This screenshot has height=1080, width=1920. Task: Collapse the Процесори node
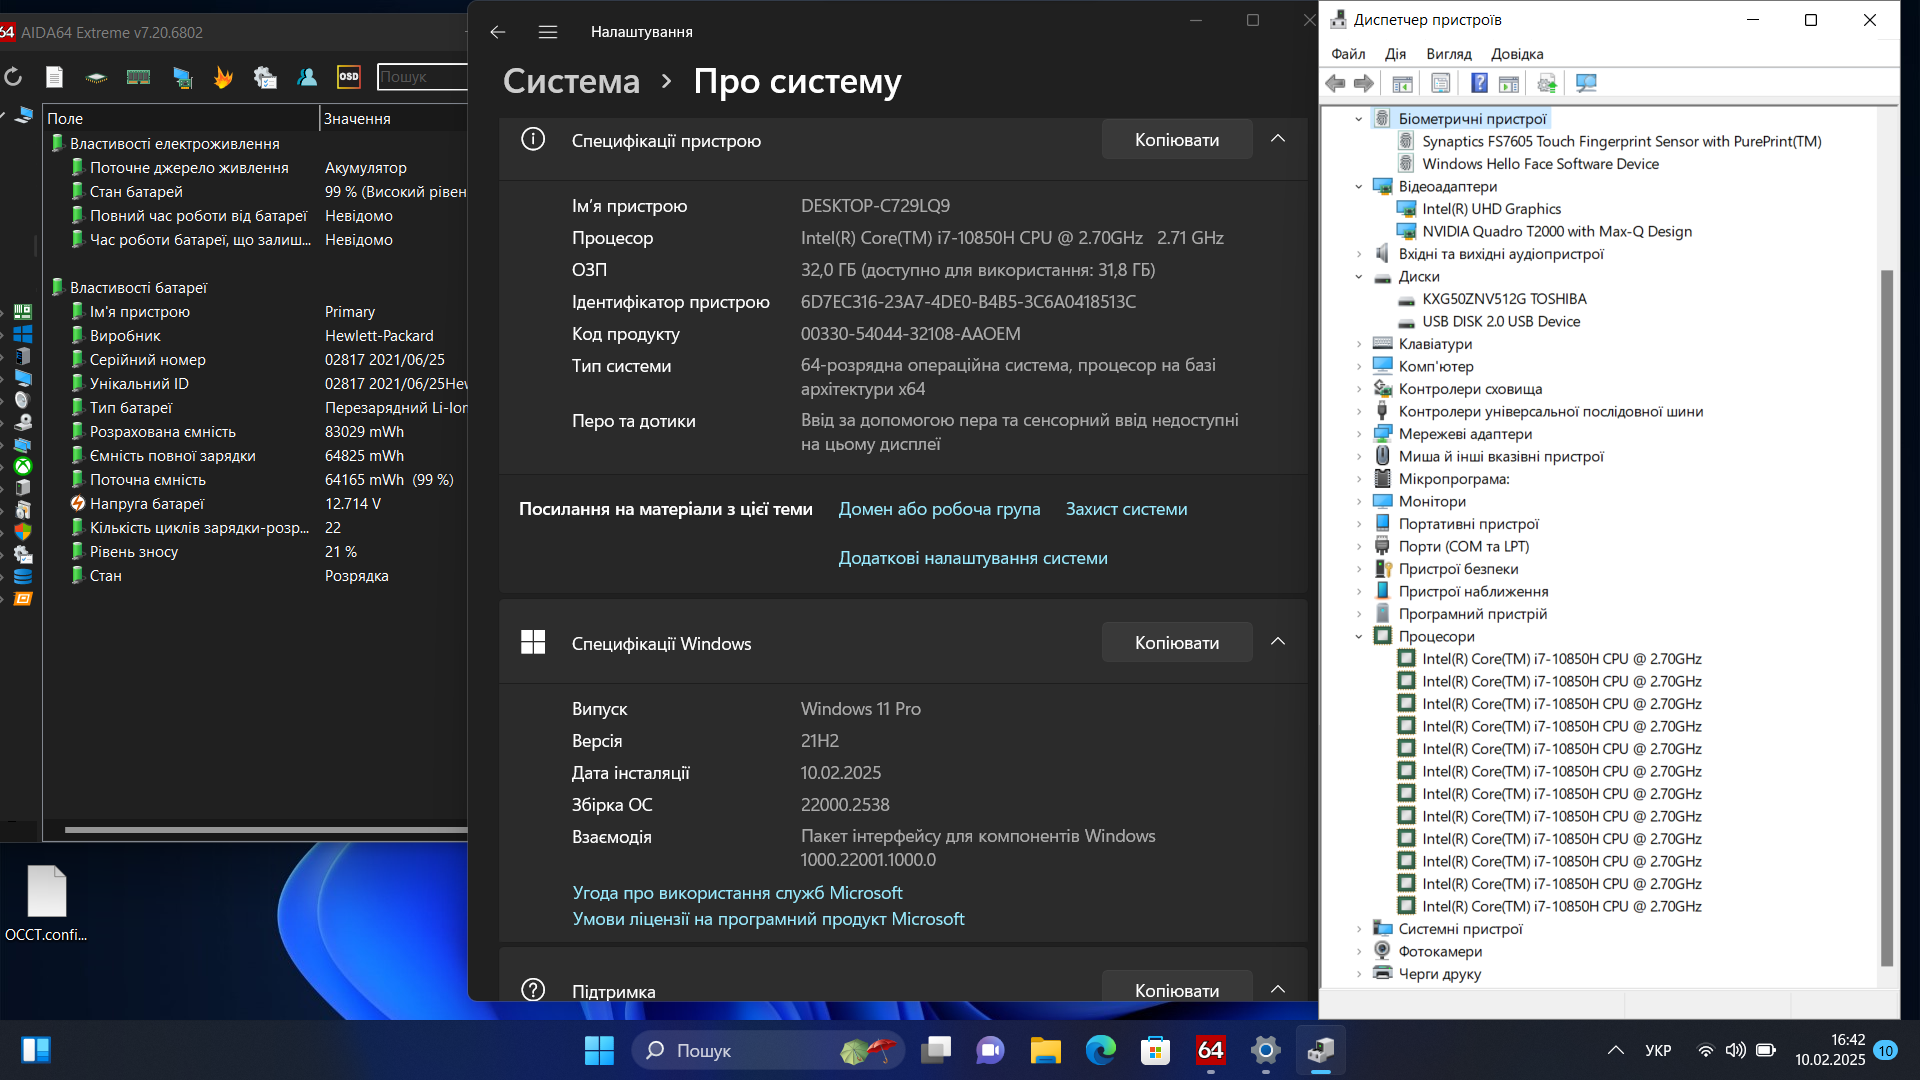pos(1359,637)
